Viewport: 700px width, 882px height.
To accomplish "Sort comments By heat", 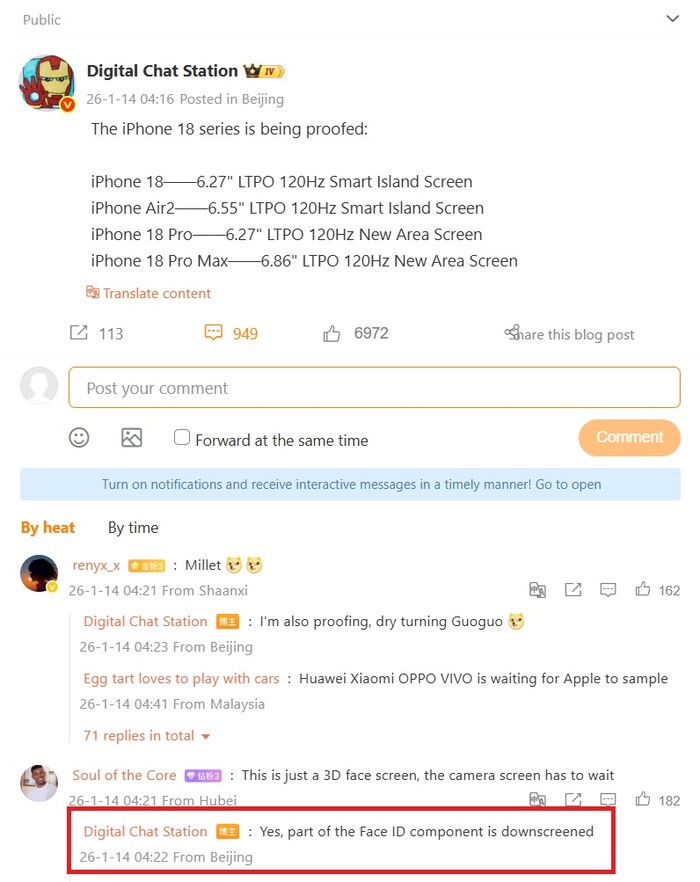I will point(48,528).
